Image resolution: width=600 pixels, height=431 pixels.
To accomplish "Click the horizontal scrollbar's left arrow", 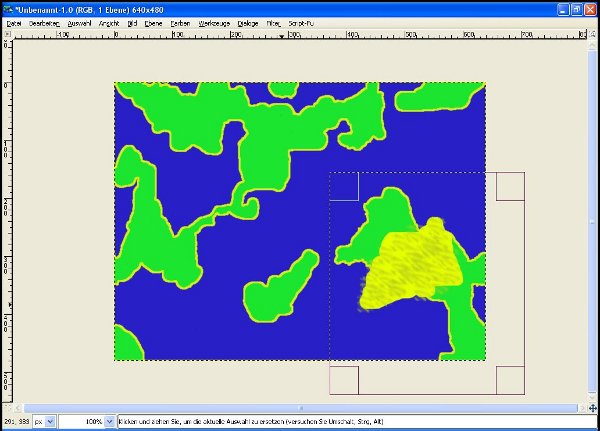I will point(18,408).
